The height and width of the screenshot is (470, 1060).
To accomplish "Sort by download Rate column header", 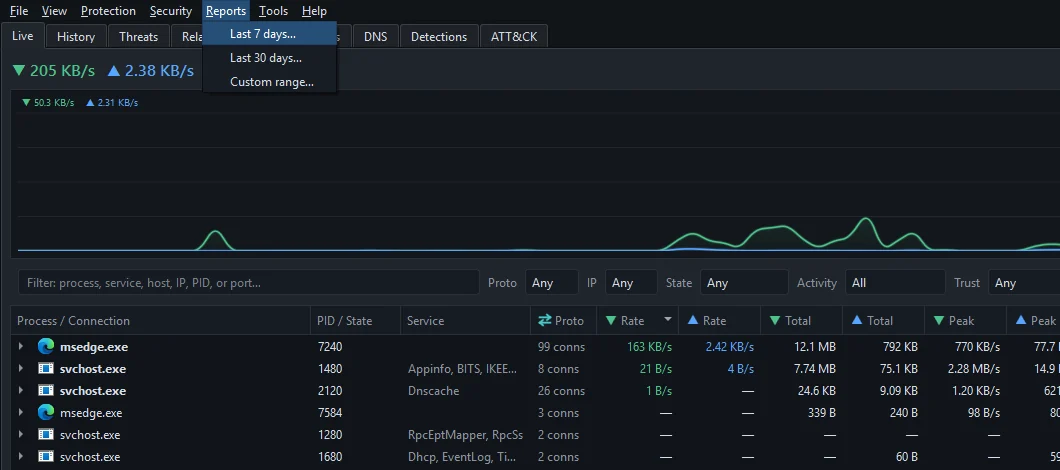I will pos(637,321).
